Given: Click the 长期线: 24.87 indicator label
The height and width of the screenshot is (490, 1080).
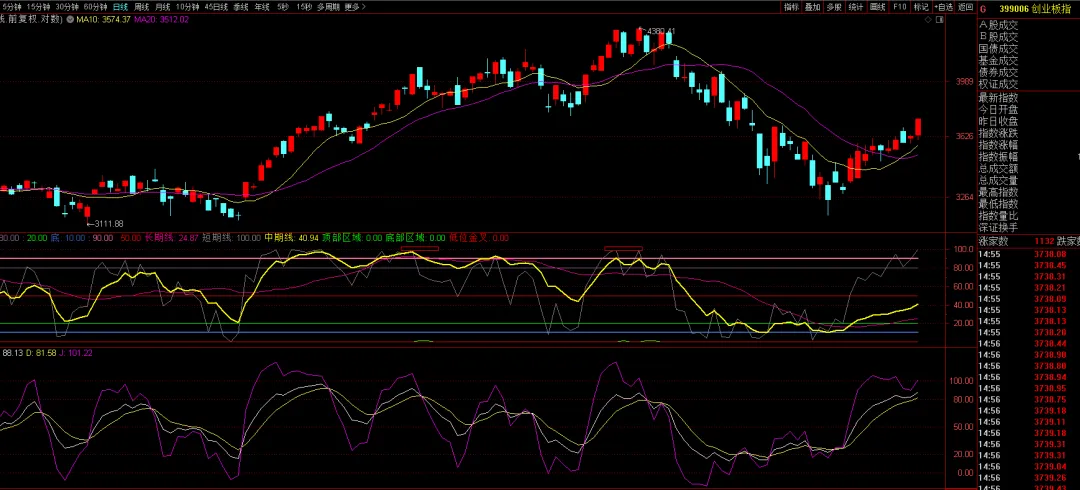Looking at the screenshot, I should click(x=172, y=238).
